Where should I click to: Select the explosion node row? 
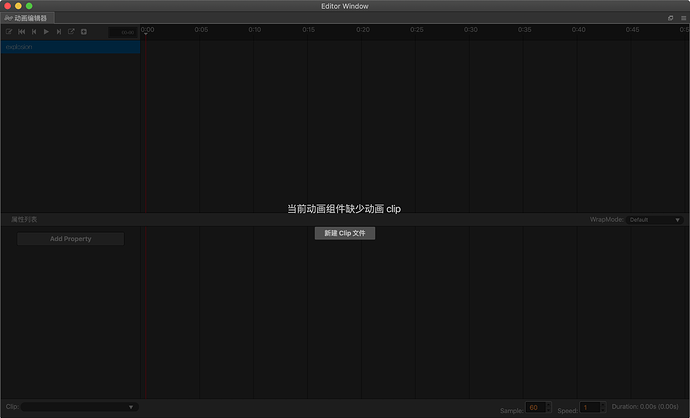pos(70,47)
